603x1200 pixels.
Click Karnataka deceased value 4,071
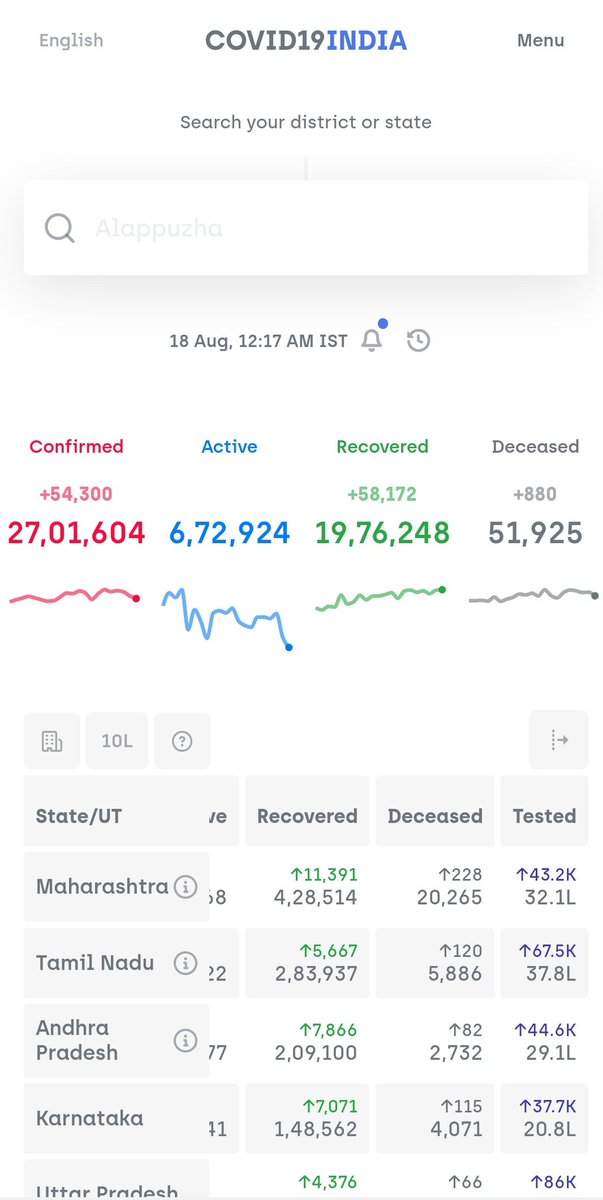[455, 1130]
